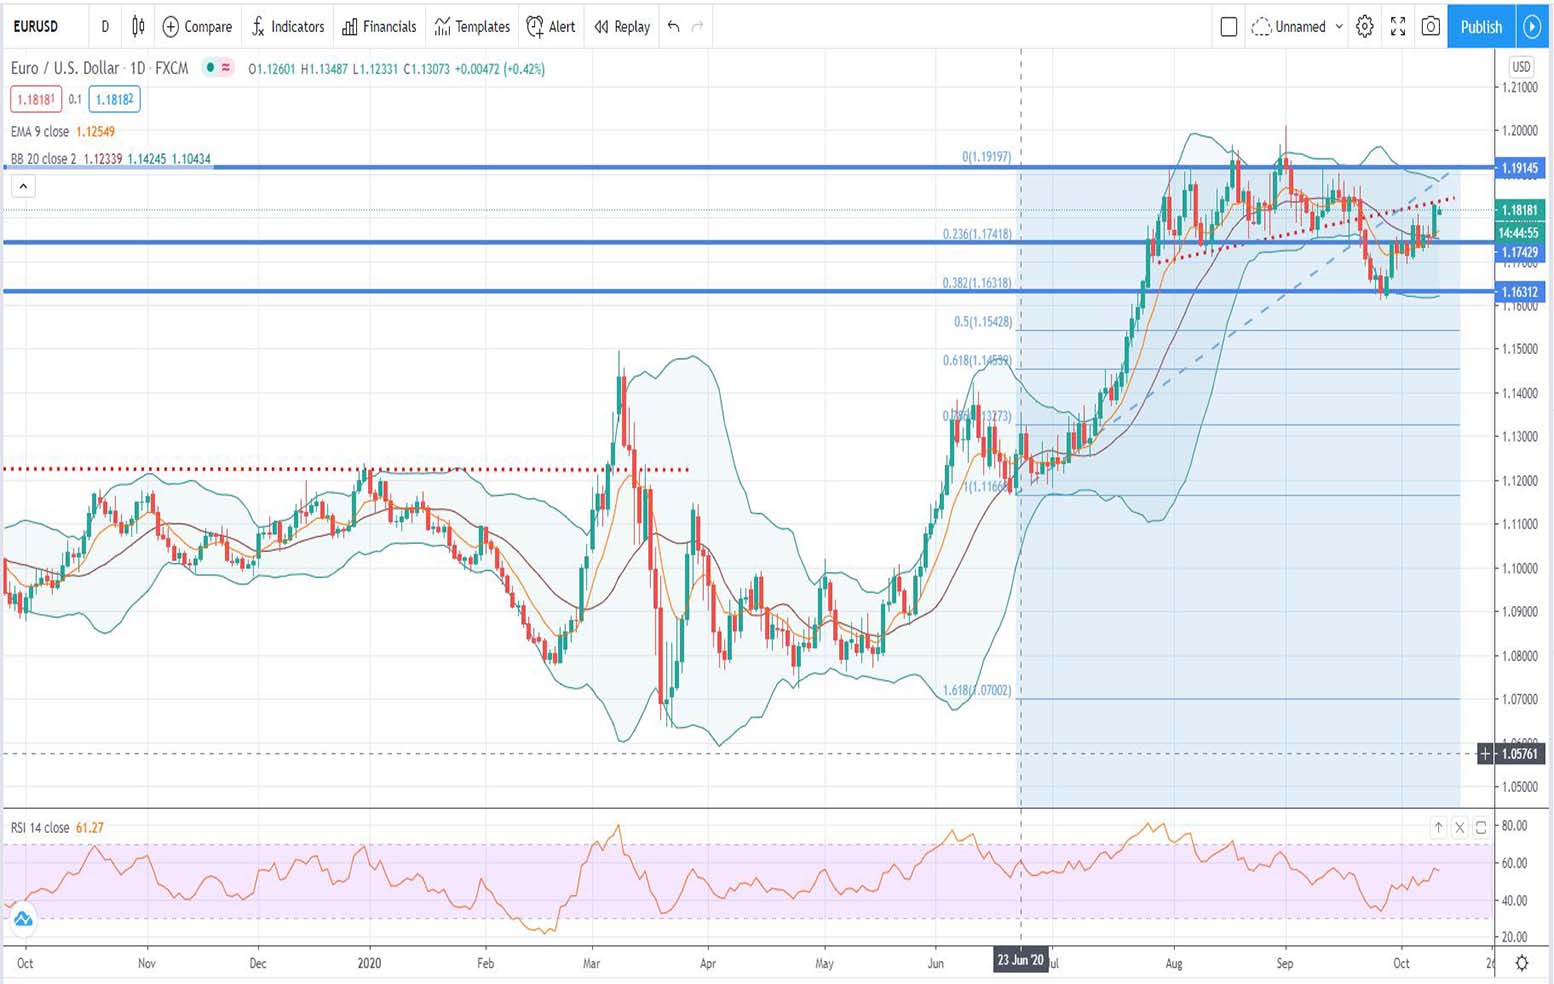
Task: Open the D timeframe interval selector
Action: 105,27
